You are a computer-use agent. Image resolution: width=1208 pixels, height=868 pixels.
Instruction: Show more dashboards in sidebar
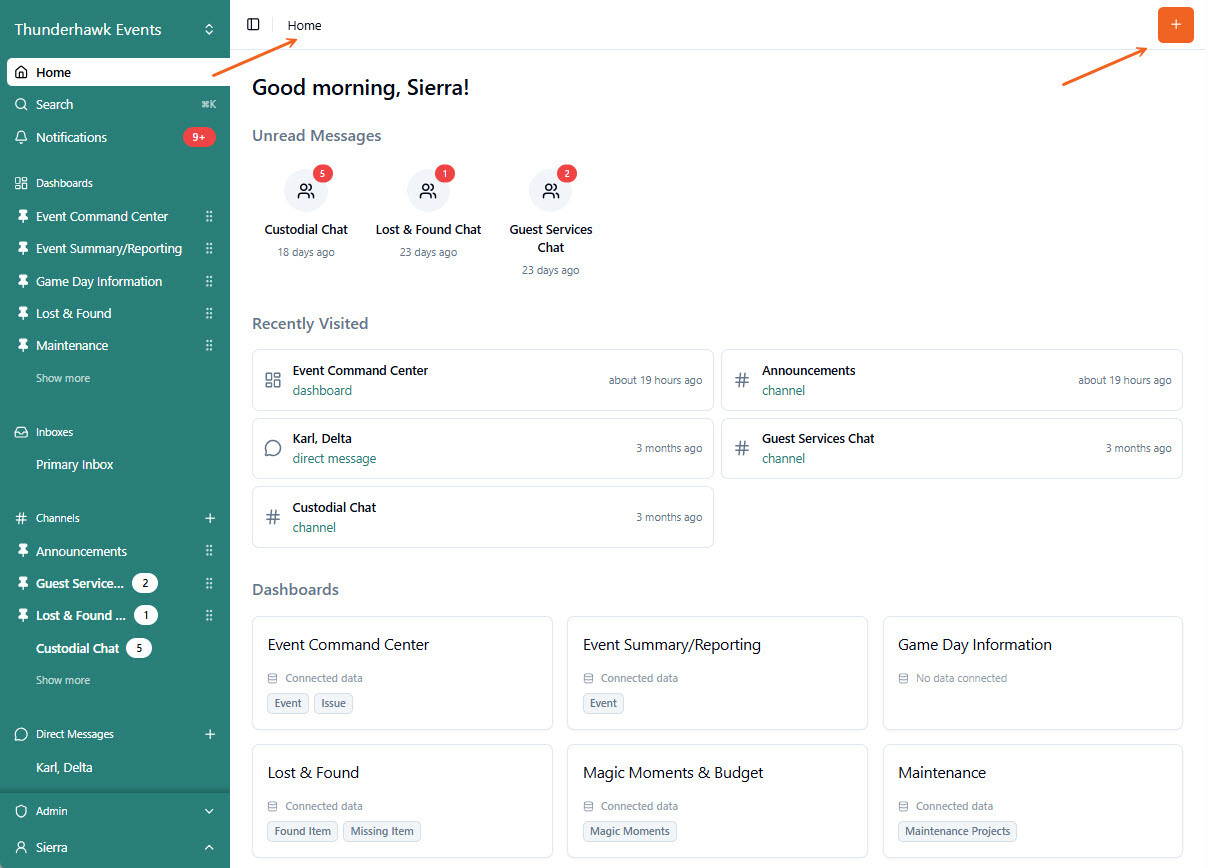[63, 378]
